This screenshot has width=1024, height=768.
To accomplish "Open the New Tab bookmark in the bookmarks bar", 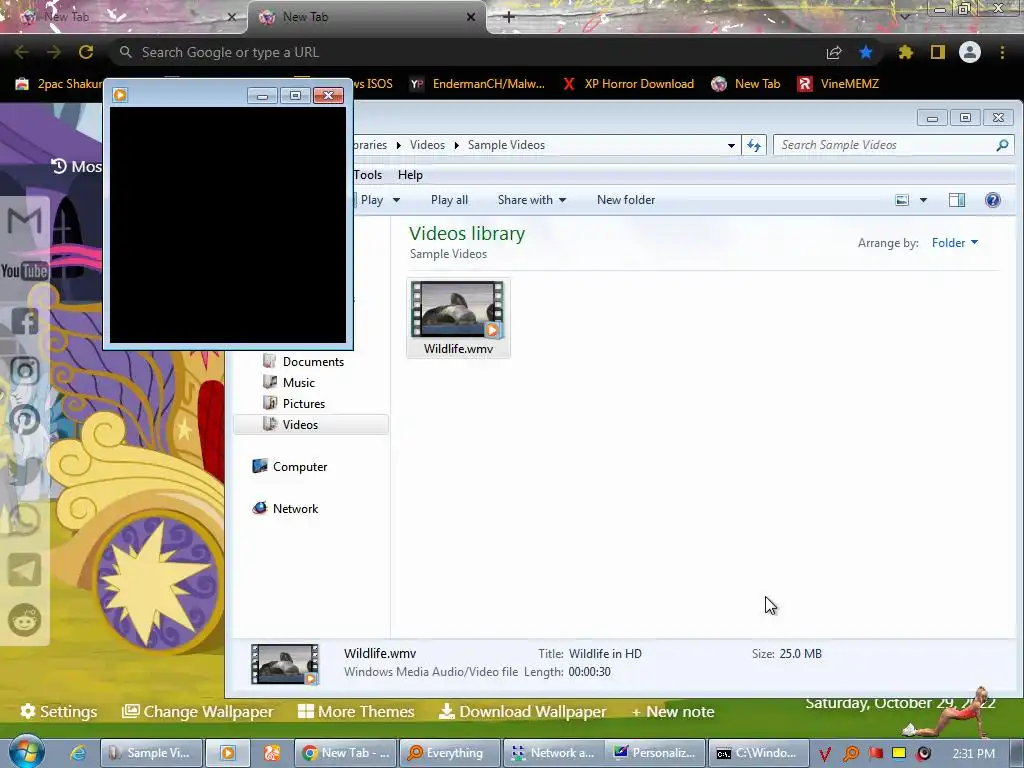I will (746, 84).
